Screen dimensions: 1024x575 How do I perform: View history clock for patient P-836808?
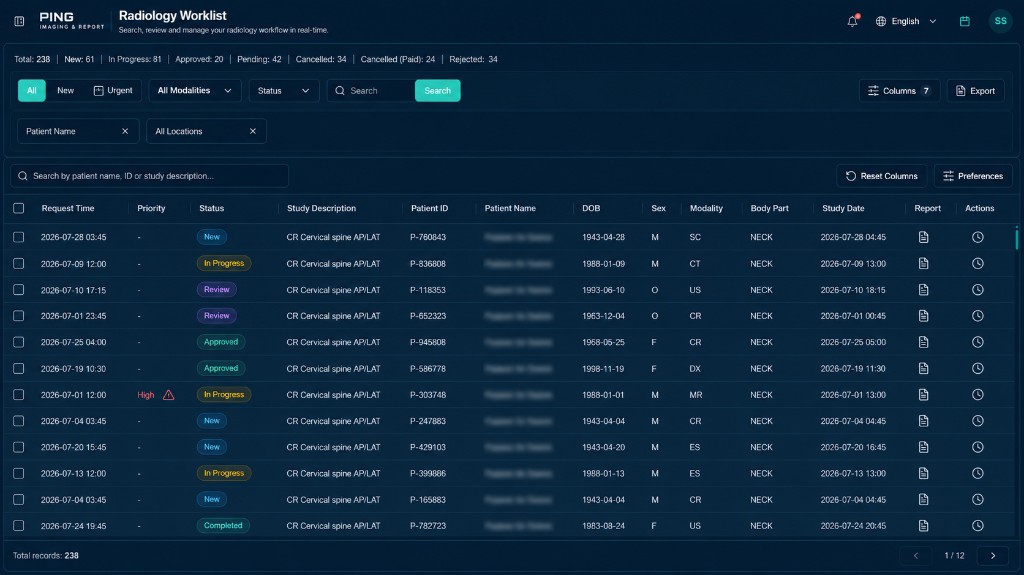(977, 263)
